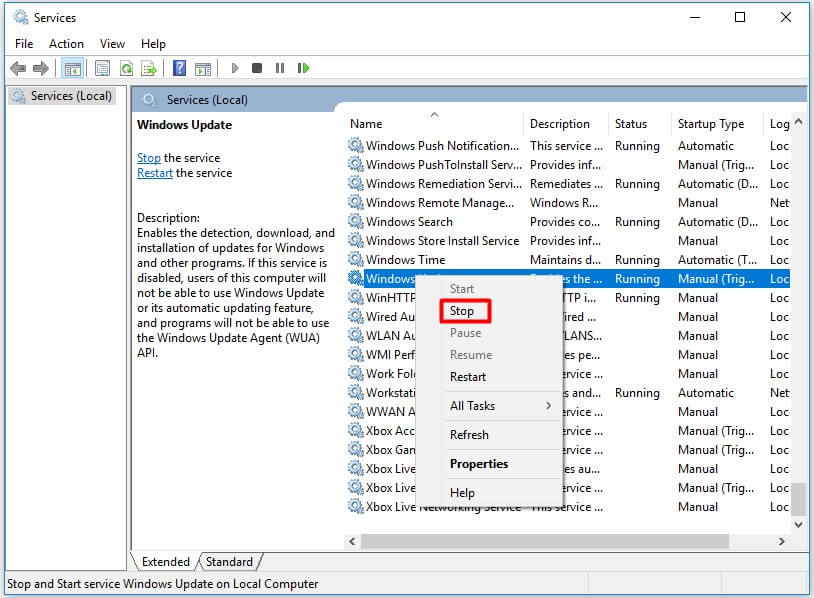The height and width of the screenshot is (598, 814).
Task: Click the gear icon beside Windows Store Install Service
Action: pyautogui.click(x=356, y=240)
